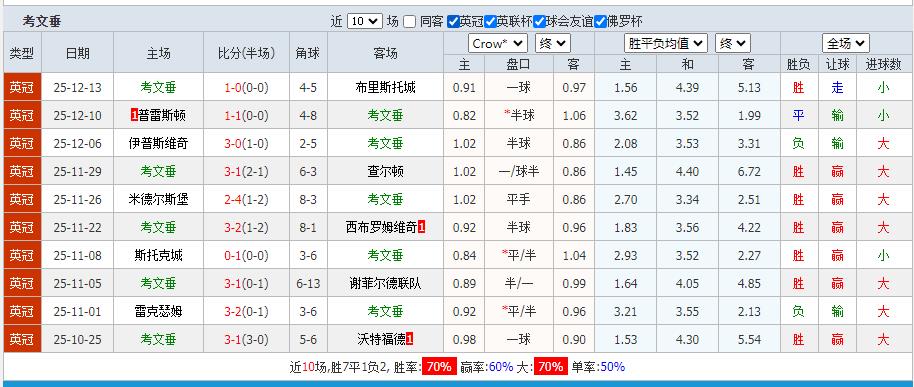Click the handicap 半/一 cell

pos(518,283)
